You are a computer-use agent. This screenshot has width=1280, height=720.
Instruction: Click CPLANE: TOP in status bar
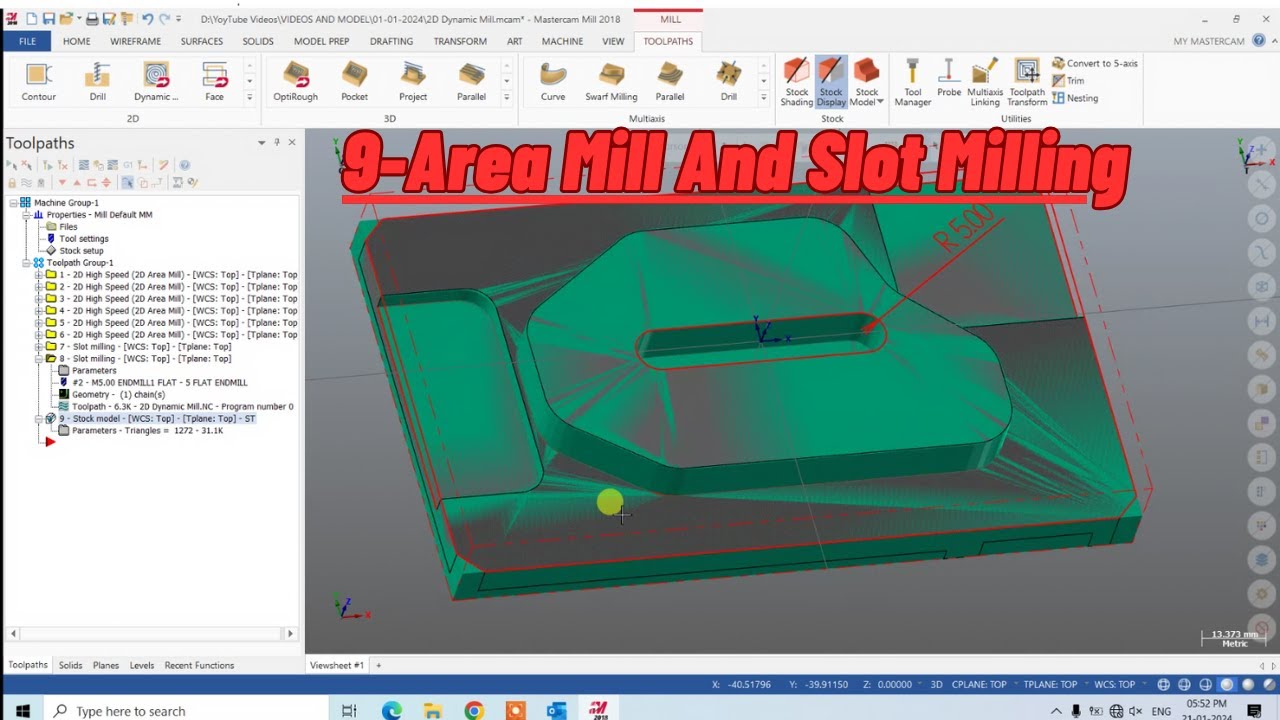[981, 685]
